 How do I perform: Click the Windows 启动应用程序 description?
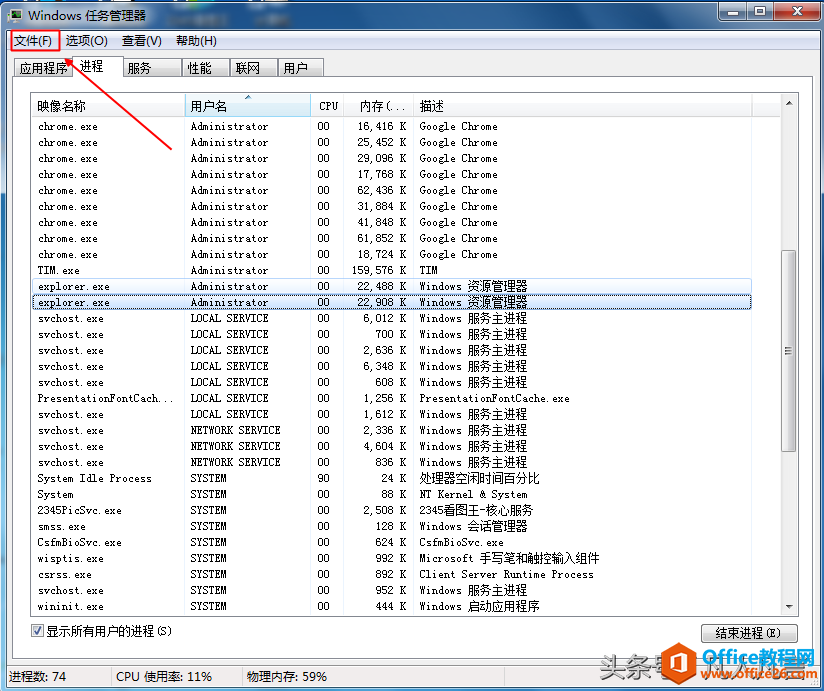pyautogui.click(x=479, y=606)
